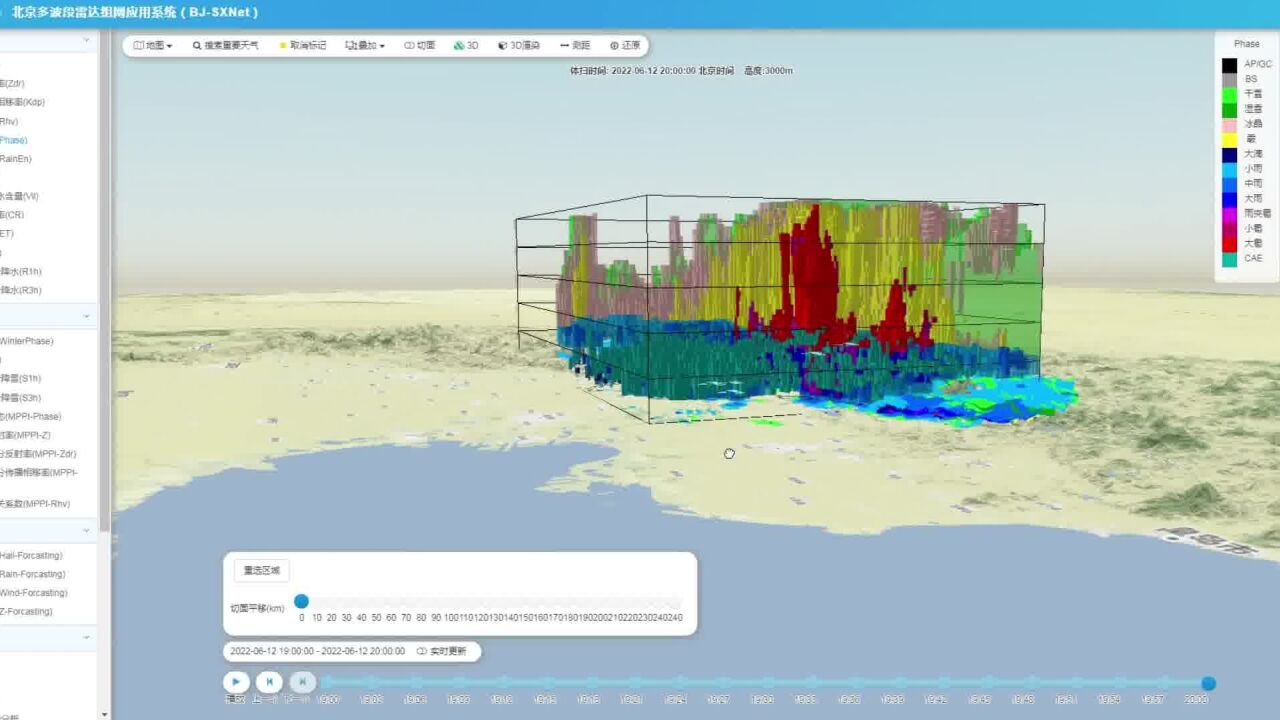Select the Zdr product in sidebar

pos(13,83)
